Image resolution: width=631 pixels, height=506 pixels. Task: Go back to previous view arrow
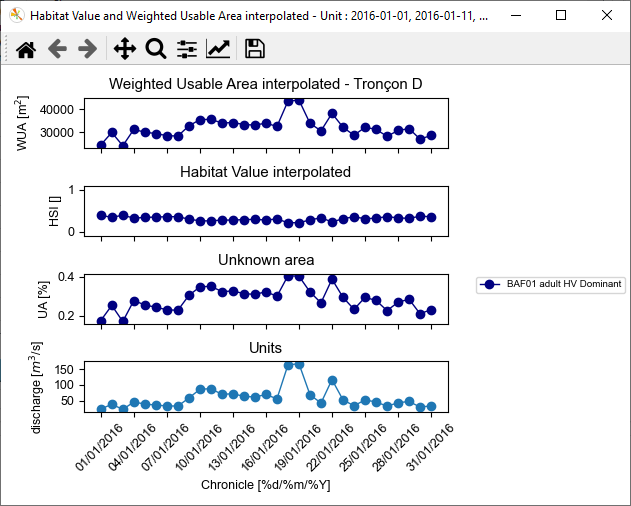[x=57, y=48]
